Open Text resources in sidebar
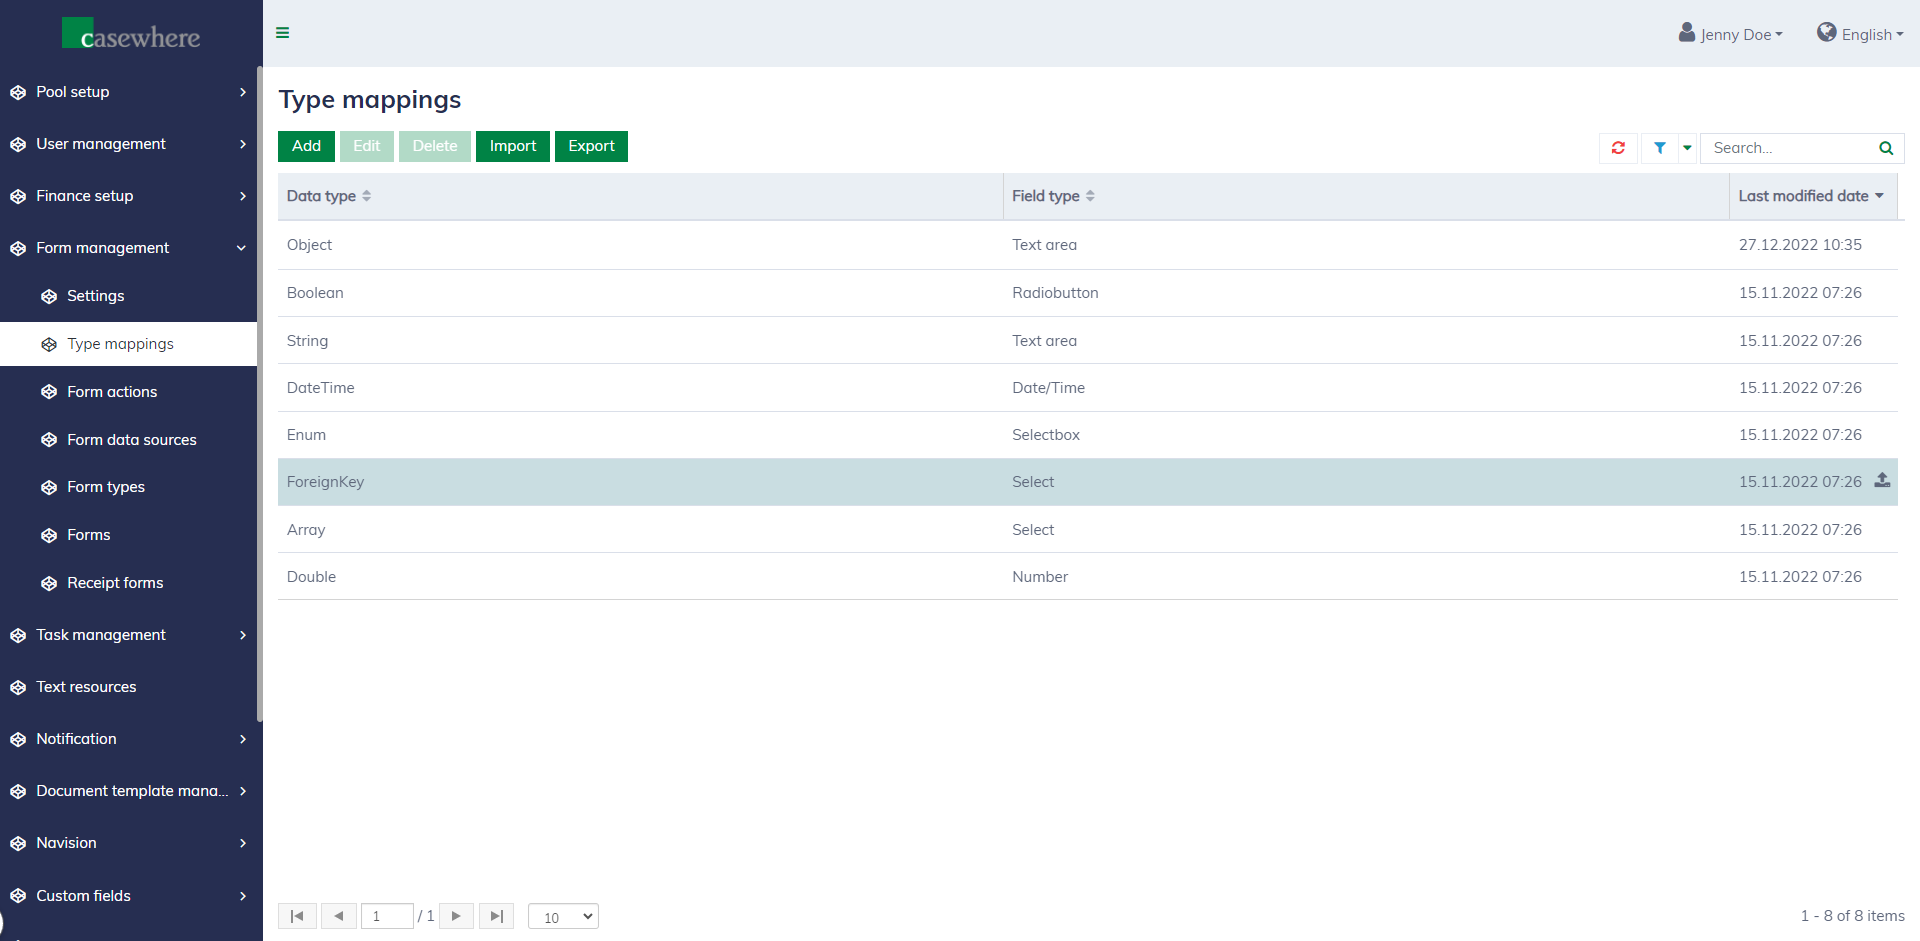 click(86, 687)
